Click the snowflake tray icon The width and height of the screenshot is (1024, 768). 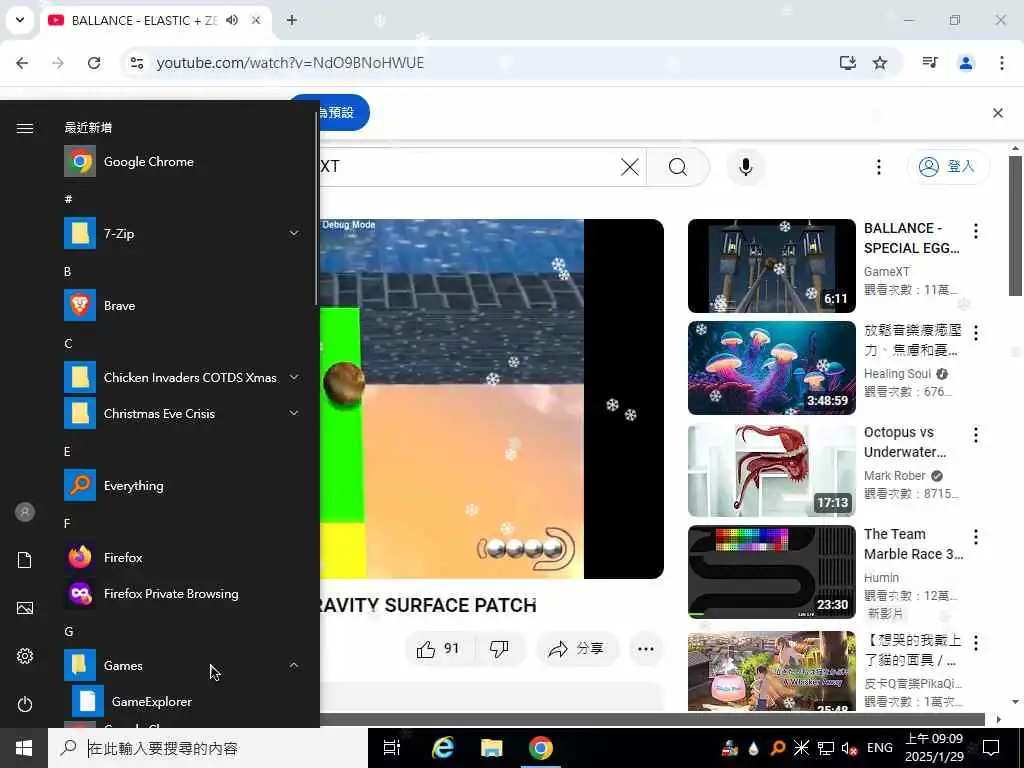[801, 748]
